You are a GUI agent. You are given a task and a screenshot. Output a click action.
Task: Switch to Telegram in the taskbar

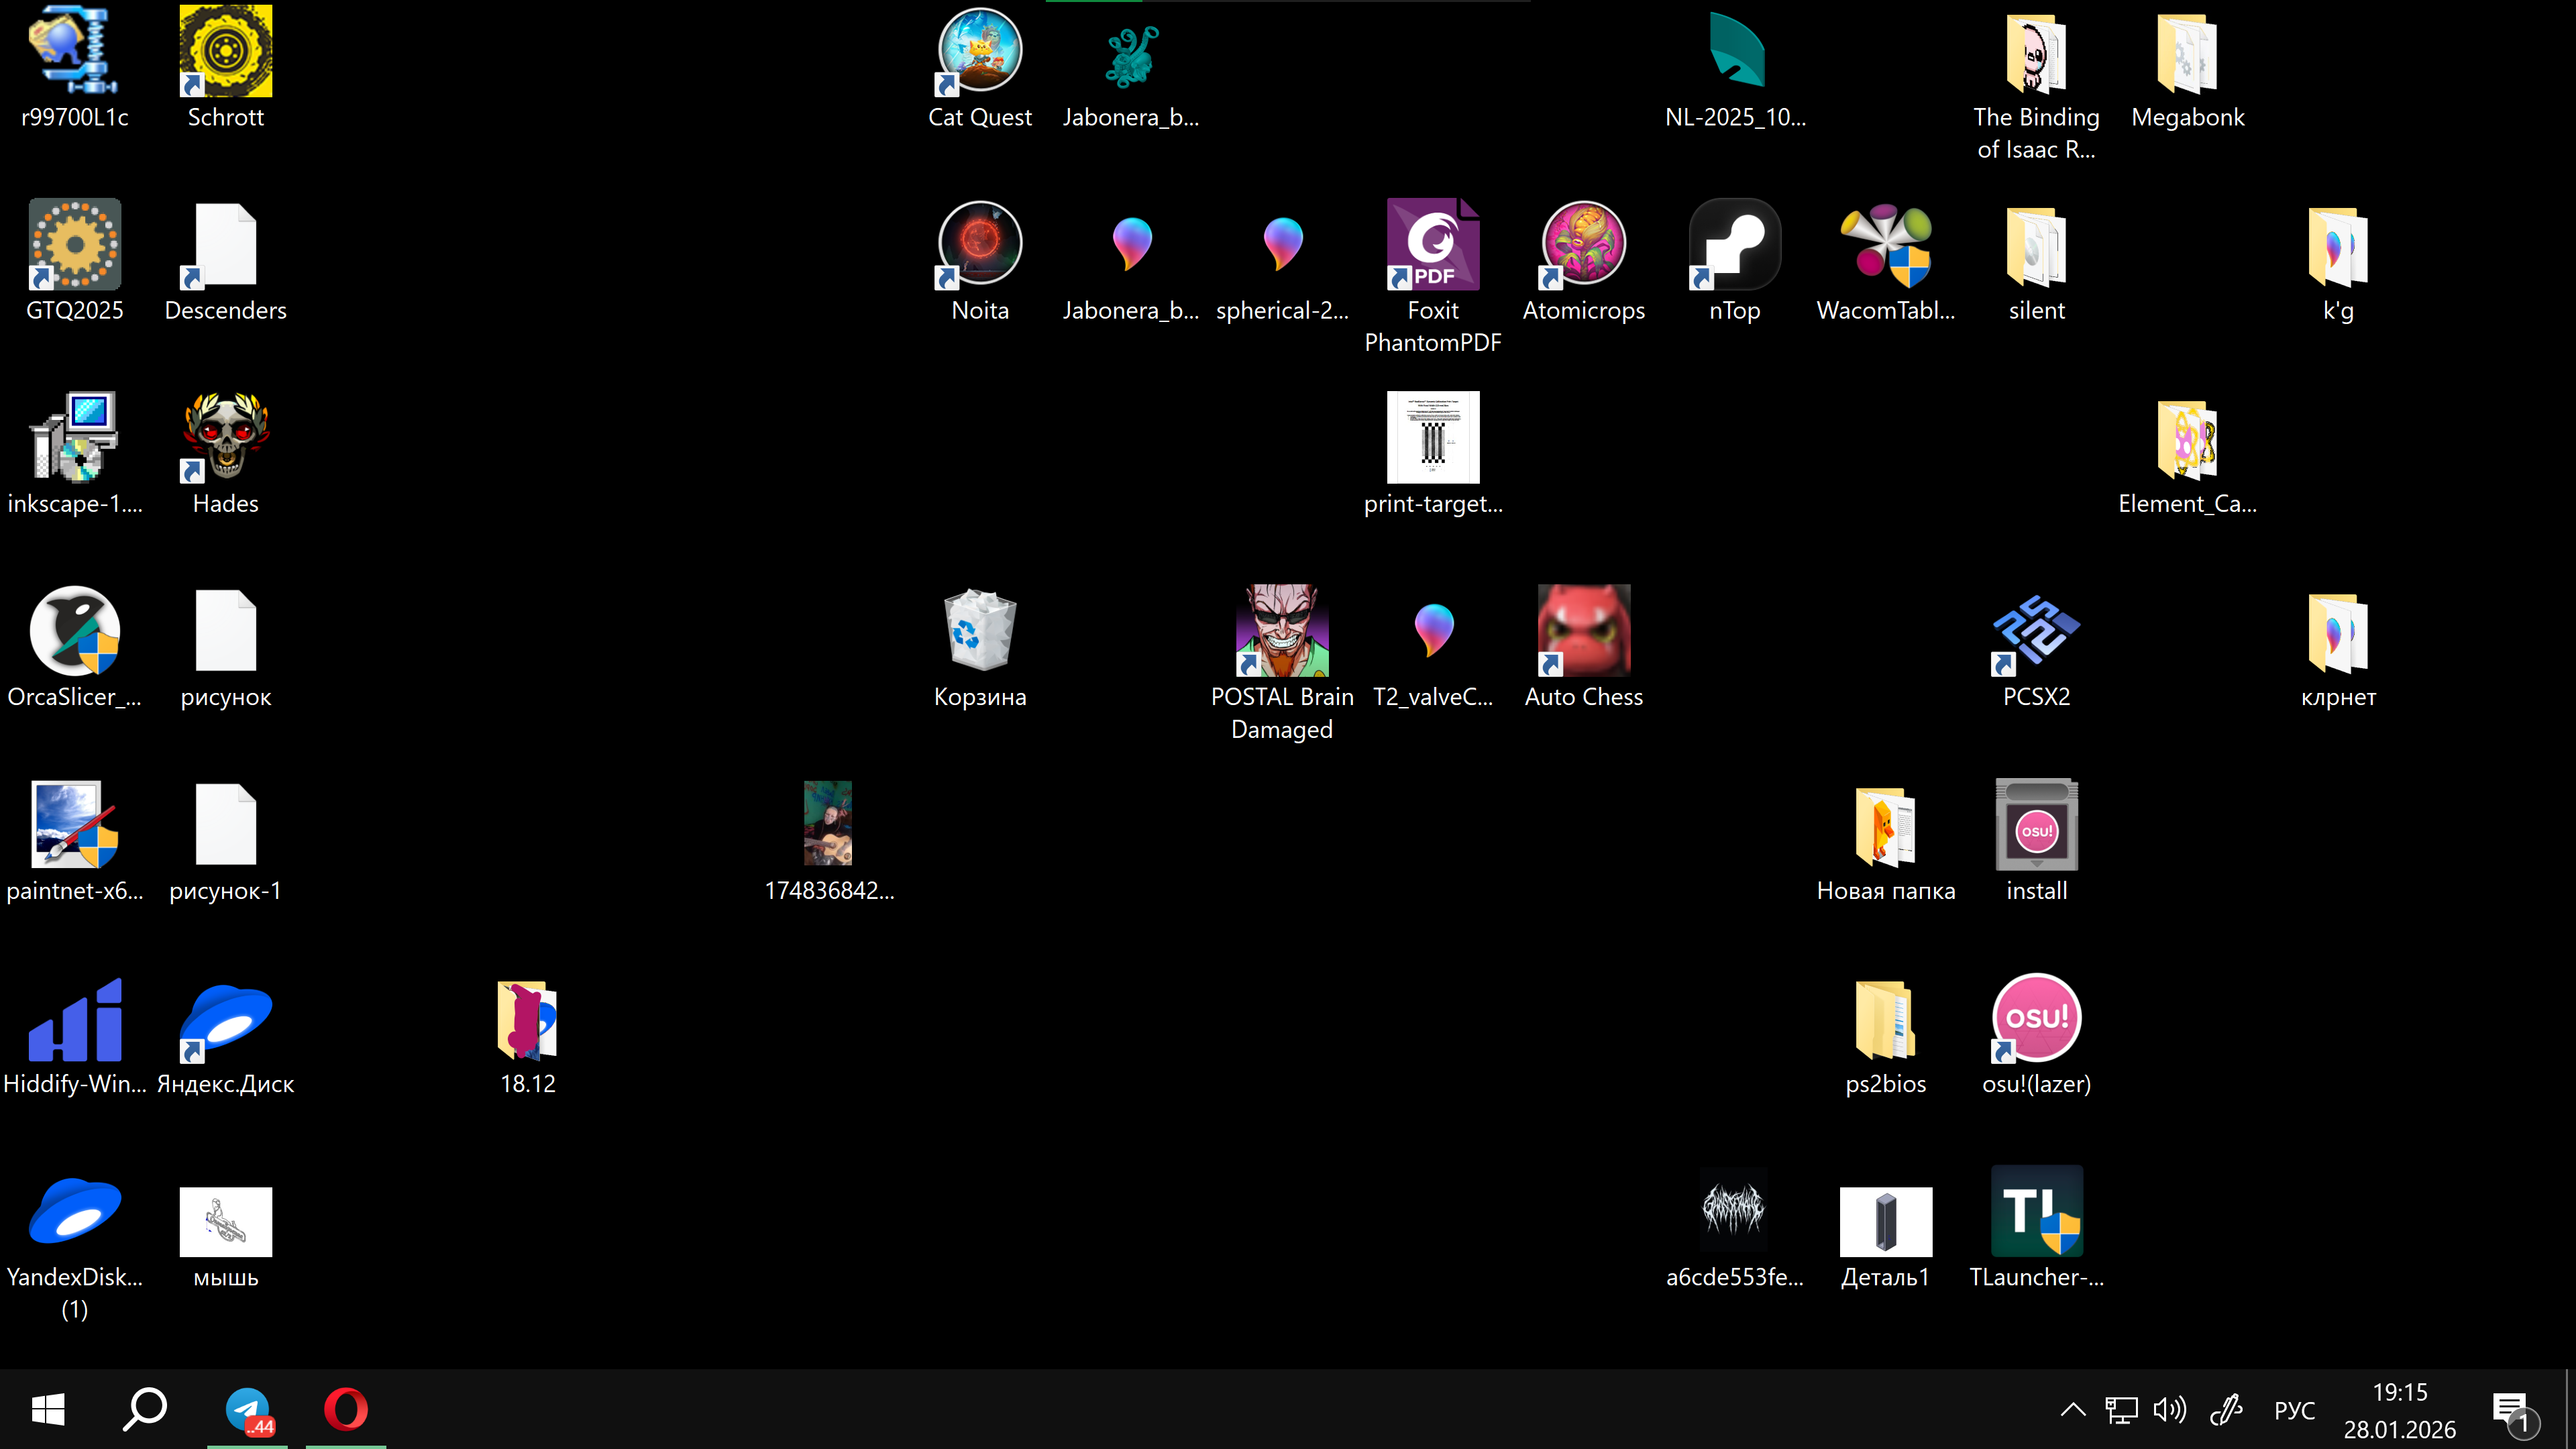(x=247, y=1410)
